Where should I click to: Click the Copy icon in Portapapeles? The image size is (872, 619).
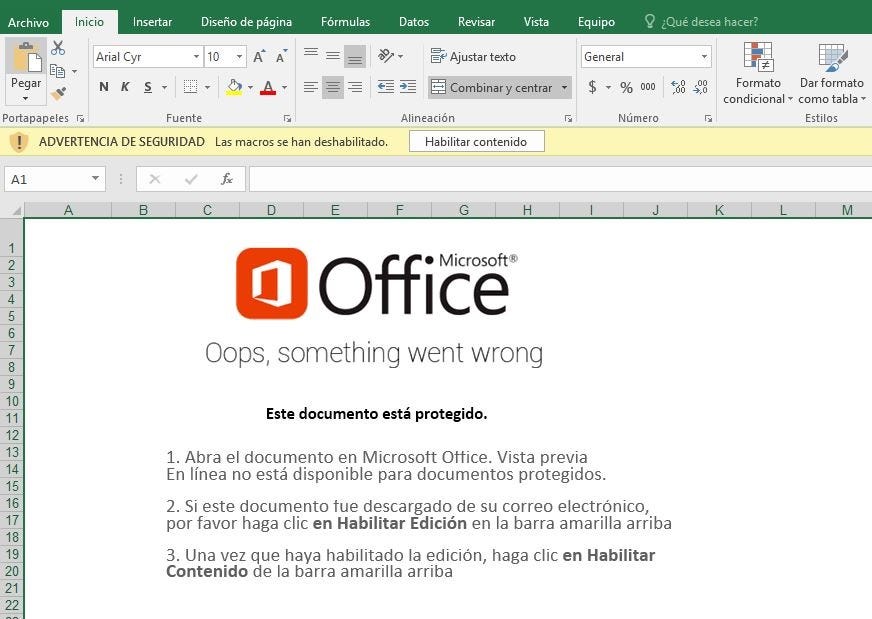(57, 71)
